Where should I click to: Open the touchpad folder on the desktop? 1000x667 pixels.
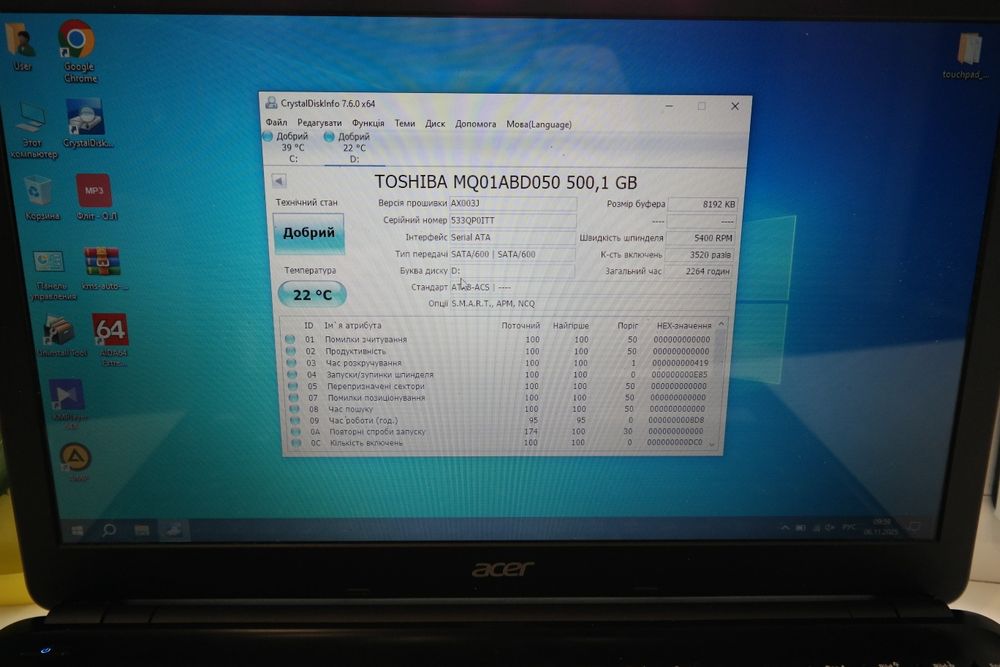click(967, 56)
